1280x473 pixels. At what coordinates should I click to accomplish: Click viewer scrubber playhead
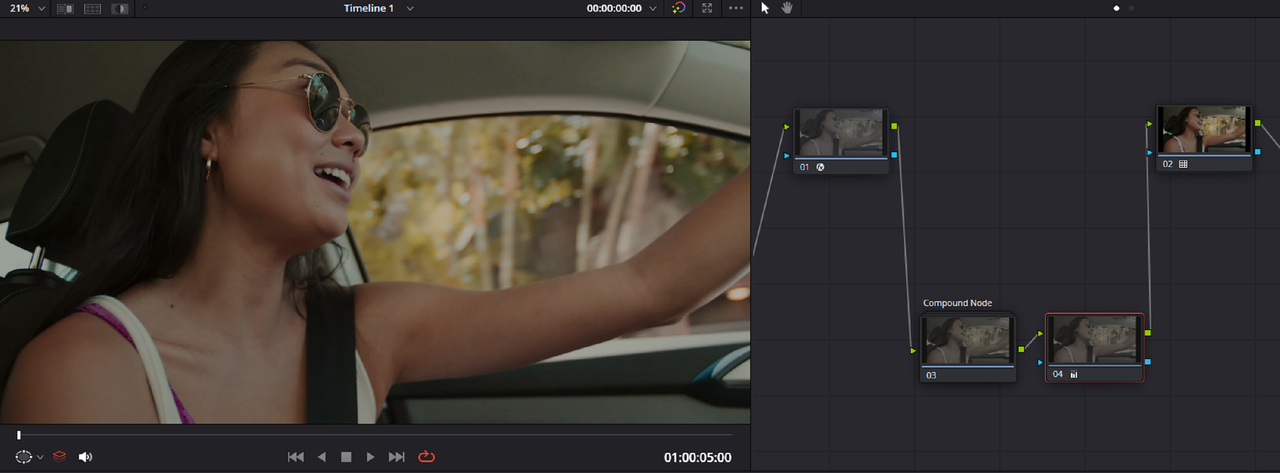pyautogui.click(x=18, y=435)
